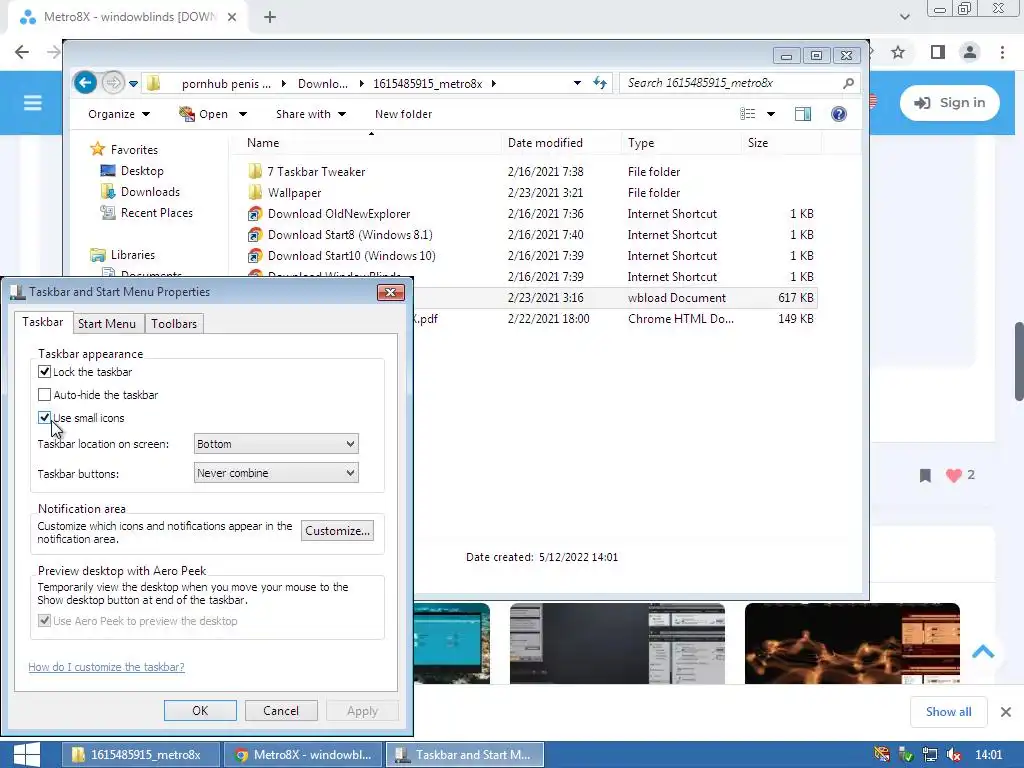Open website hamburger menu icon
Screen dimensions: 1024x768
33,103
